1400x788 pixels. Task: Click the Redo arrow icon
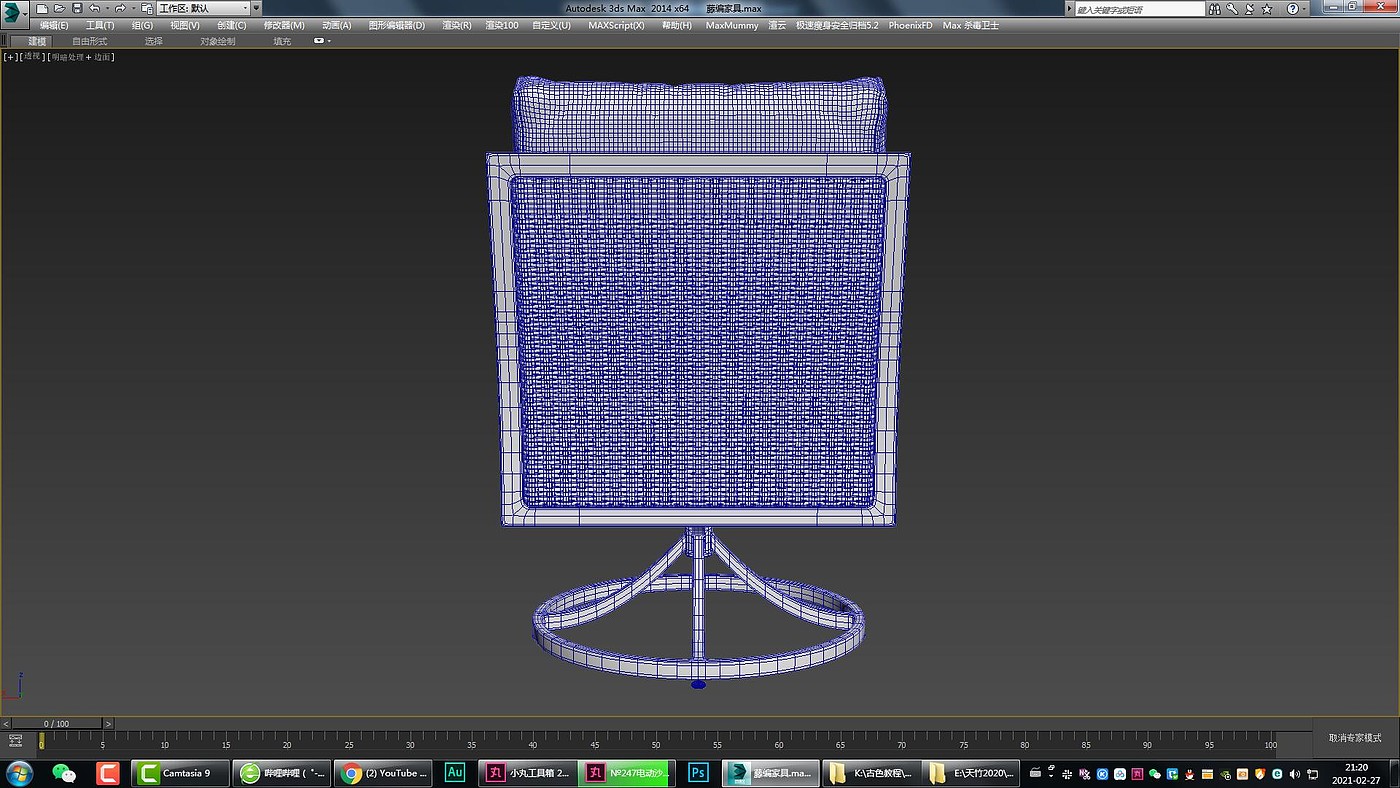click(x=120, y=8)
